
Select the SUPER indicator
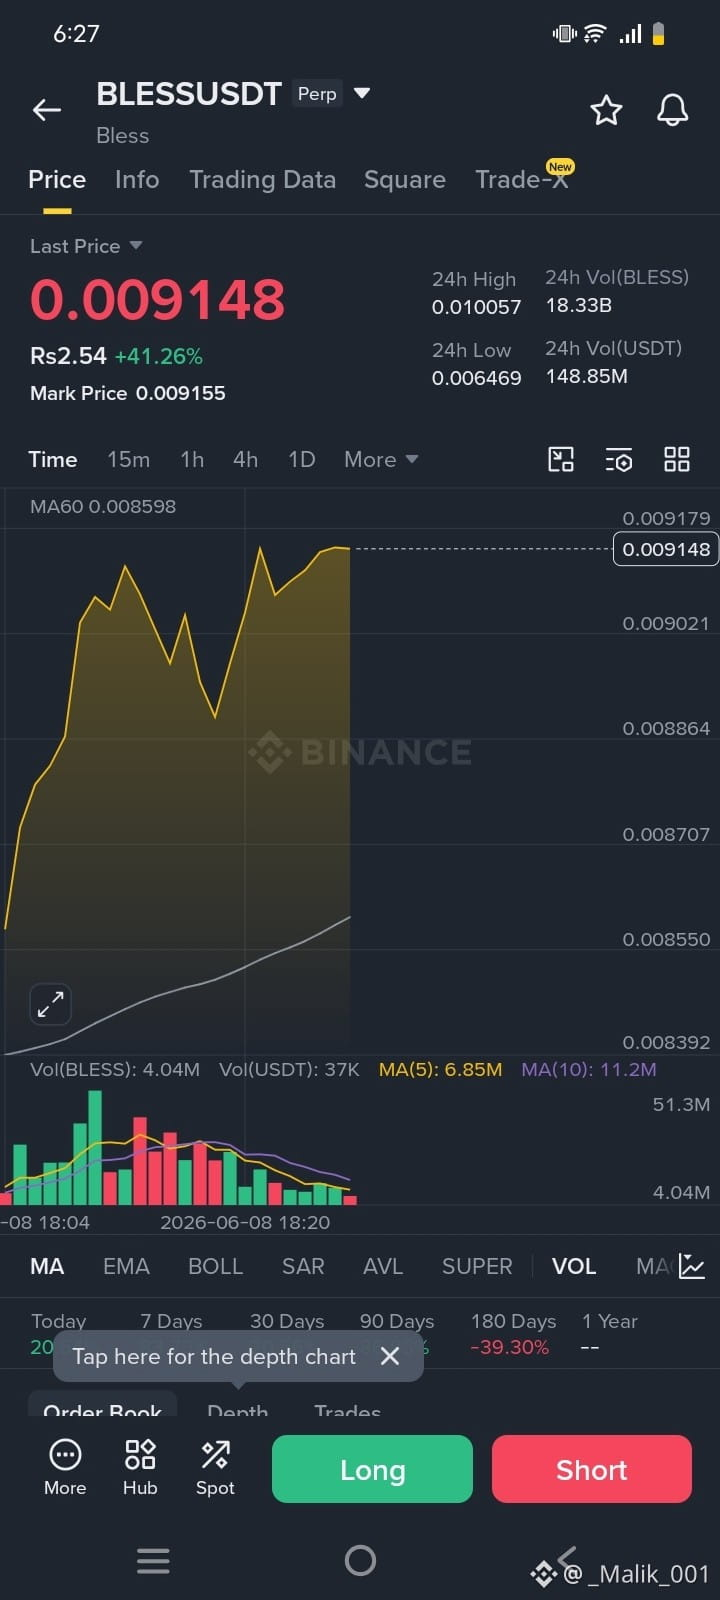[x=477, y=1266]
